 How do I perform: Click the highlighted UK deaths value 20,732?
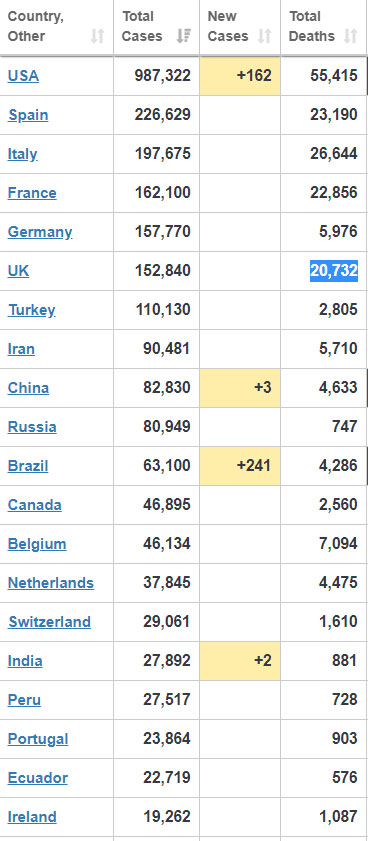coord(334,271)
